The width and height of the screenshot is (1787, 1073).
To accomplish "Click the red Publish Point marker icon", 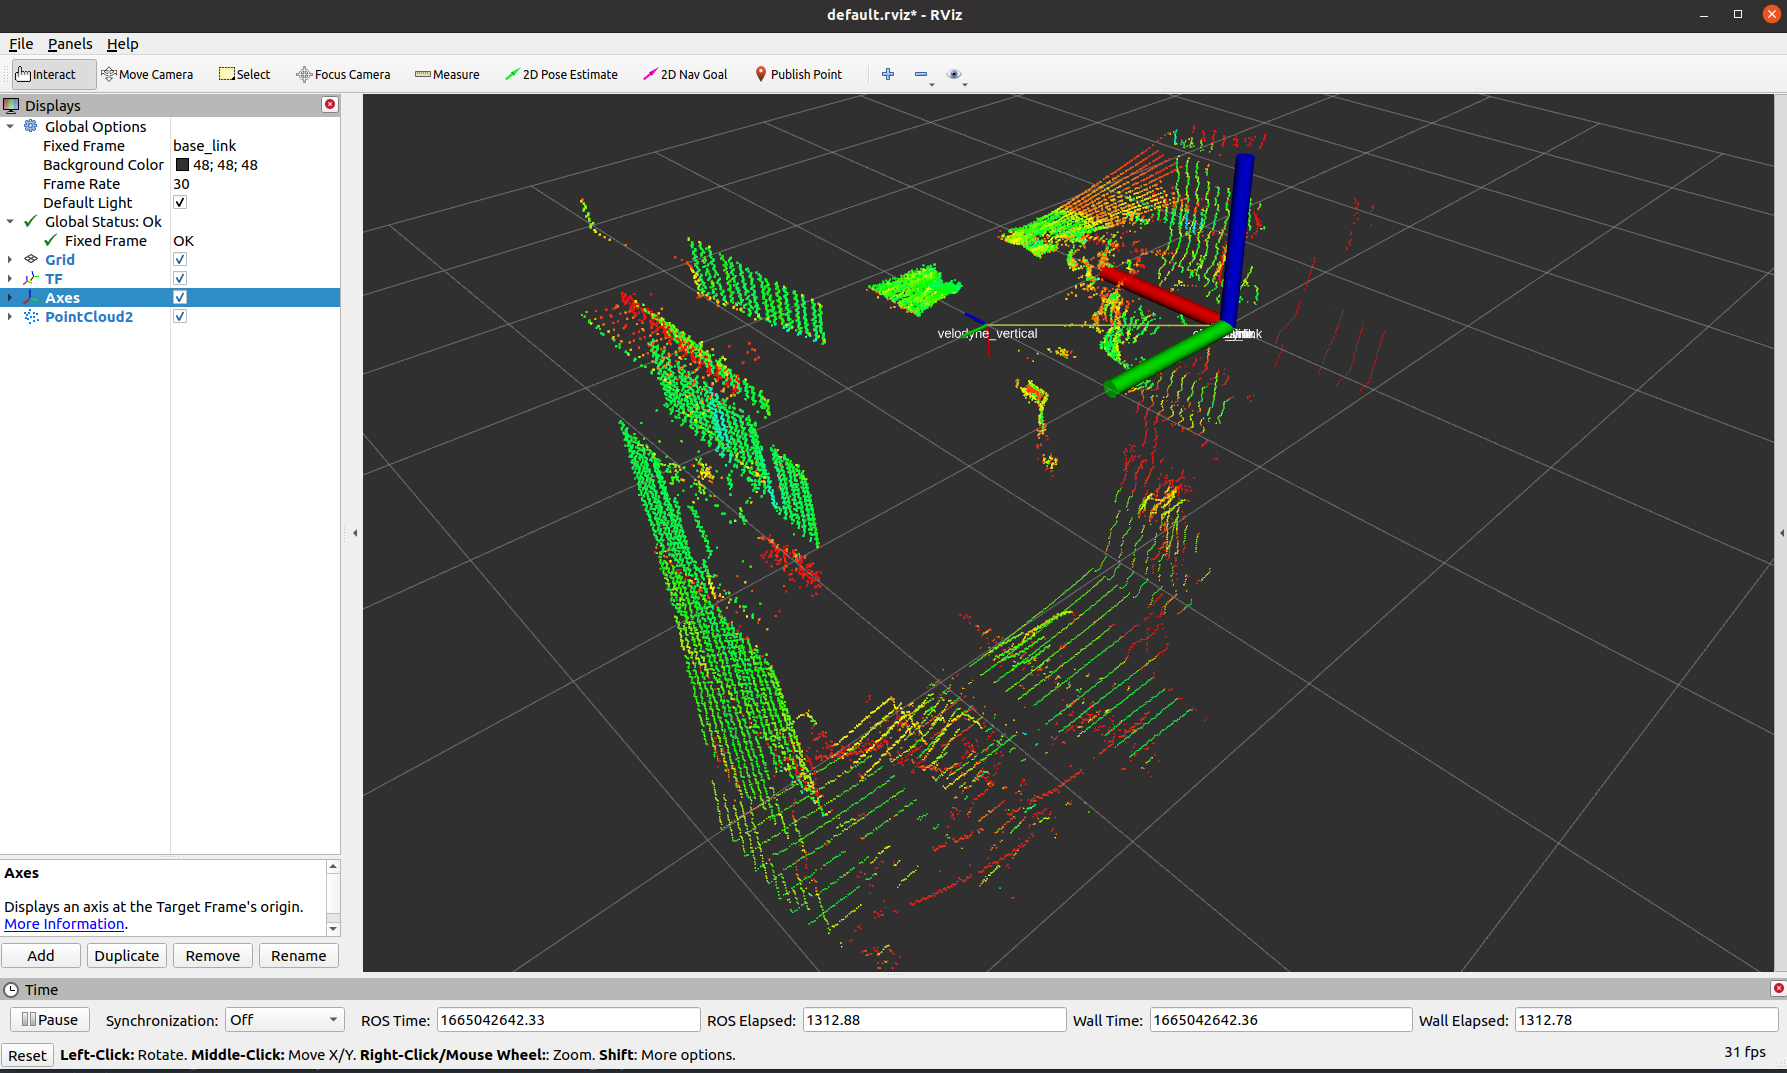I will pyautogui.click(x=760, y=74).
